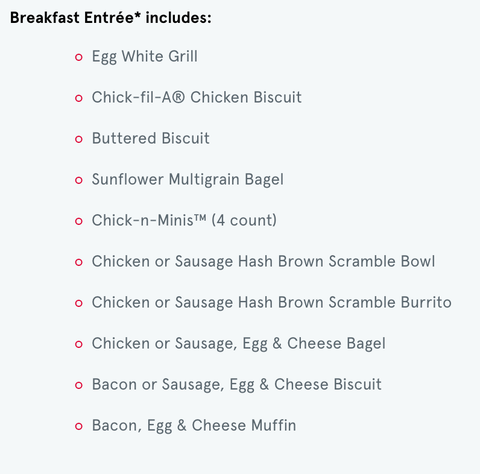This screenshot has height=474, width=480.
Task: Click Sunflower Multigrain Bagel entry
Action: click(188, 180)
